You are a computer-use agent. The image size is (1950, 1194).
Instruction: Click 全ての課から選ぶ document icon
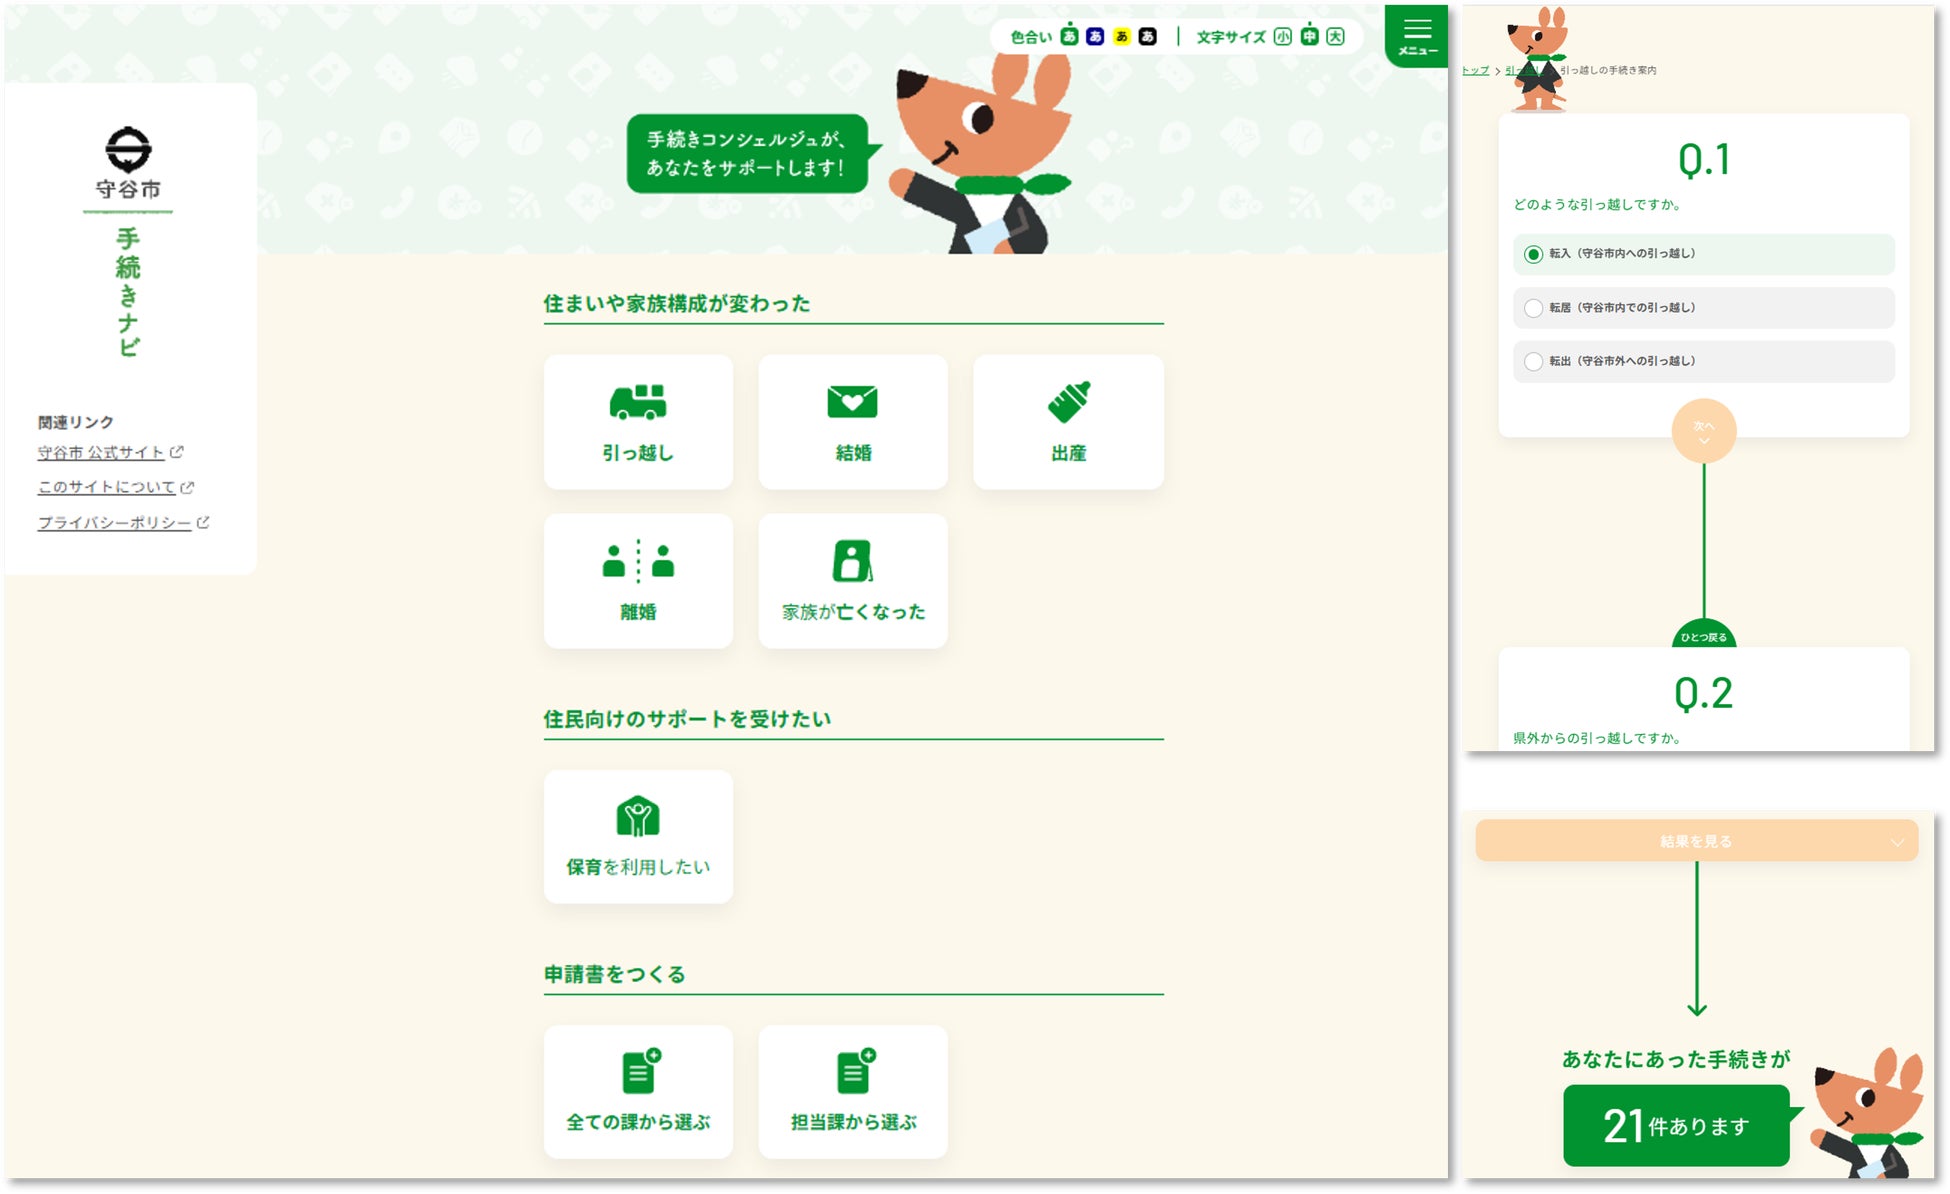pos(638,1072)
